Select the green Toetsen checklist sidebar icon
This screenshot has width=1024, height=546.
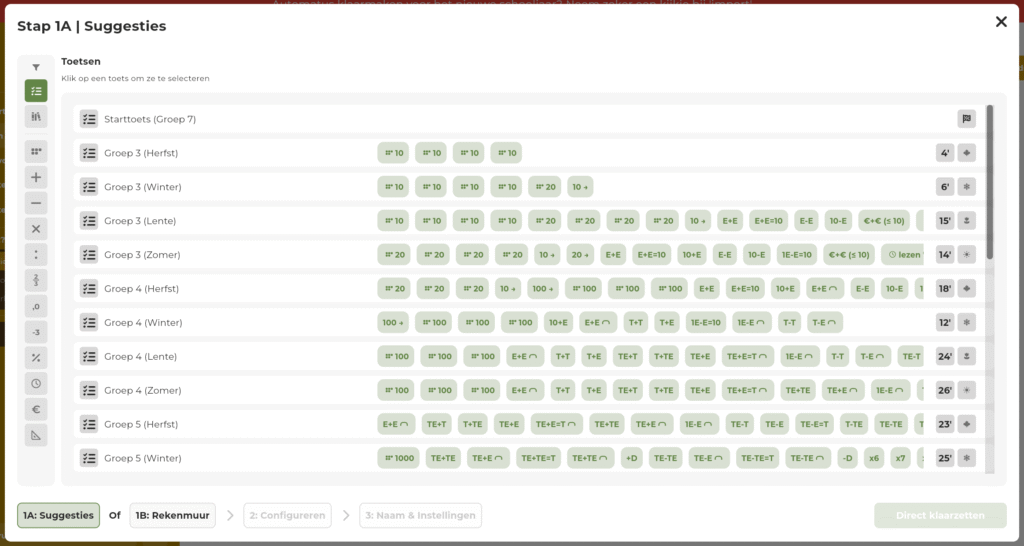click(x=36, y=91)
